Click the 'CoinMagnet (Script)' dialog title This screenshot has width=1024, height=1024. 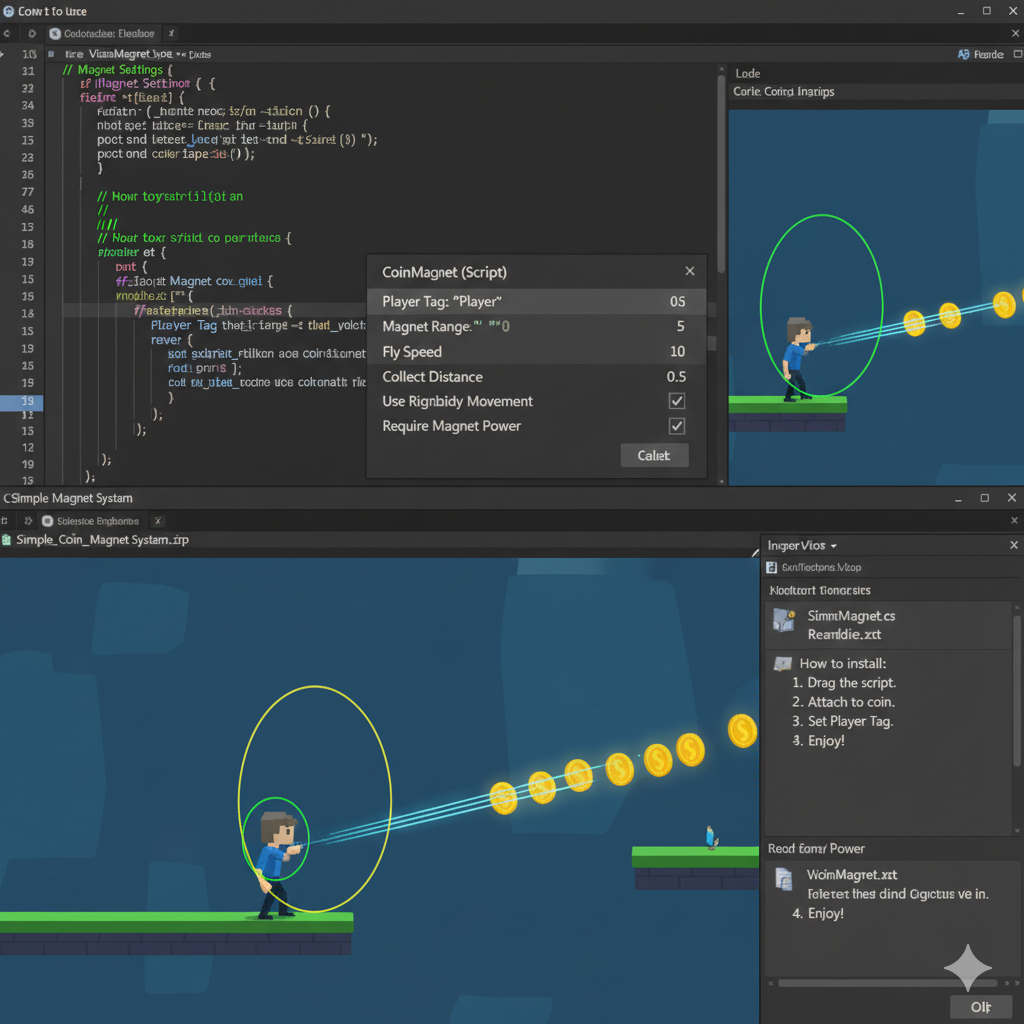444,272
